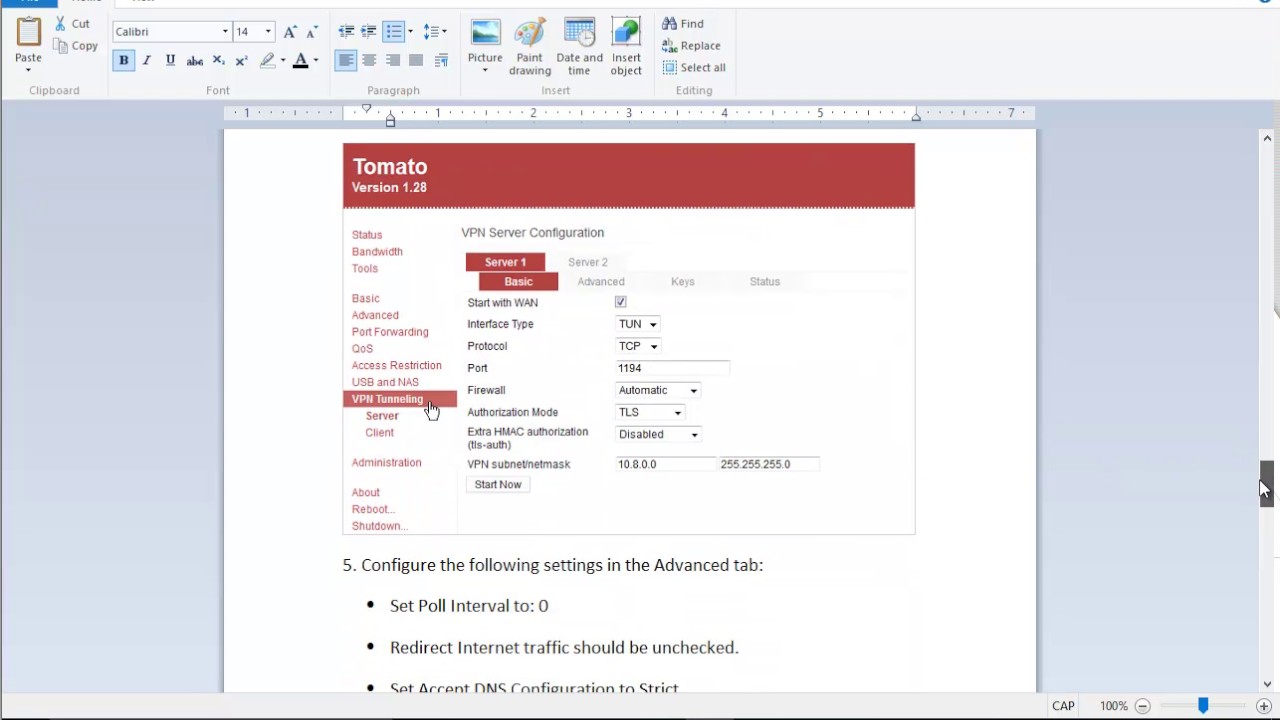Toggle underline formatting
Image resolution: width=1280 pixels, height=720 pixels.
click(x=170, y=60)
